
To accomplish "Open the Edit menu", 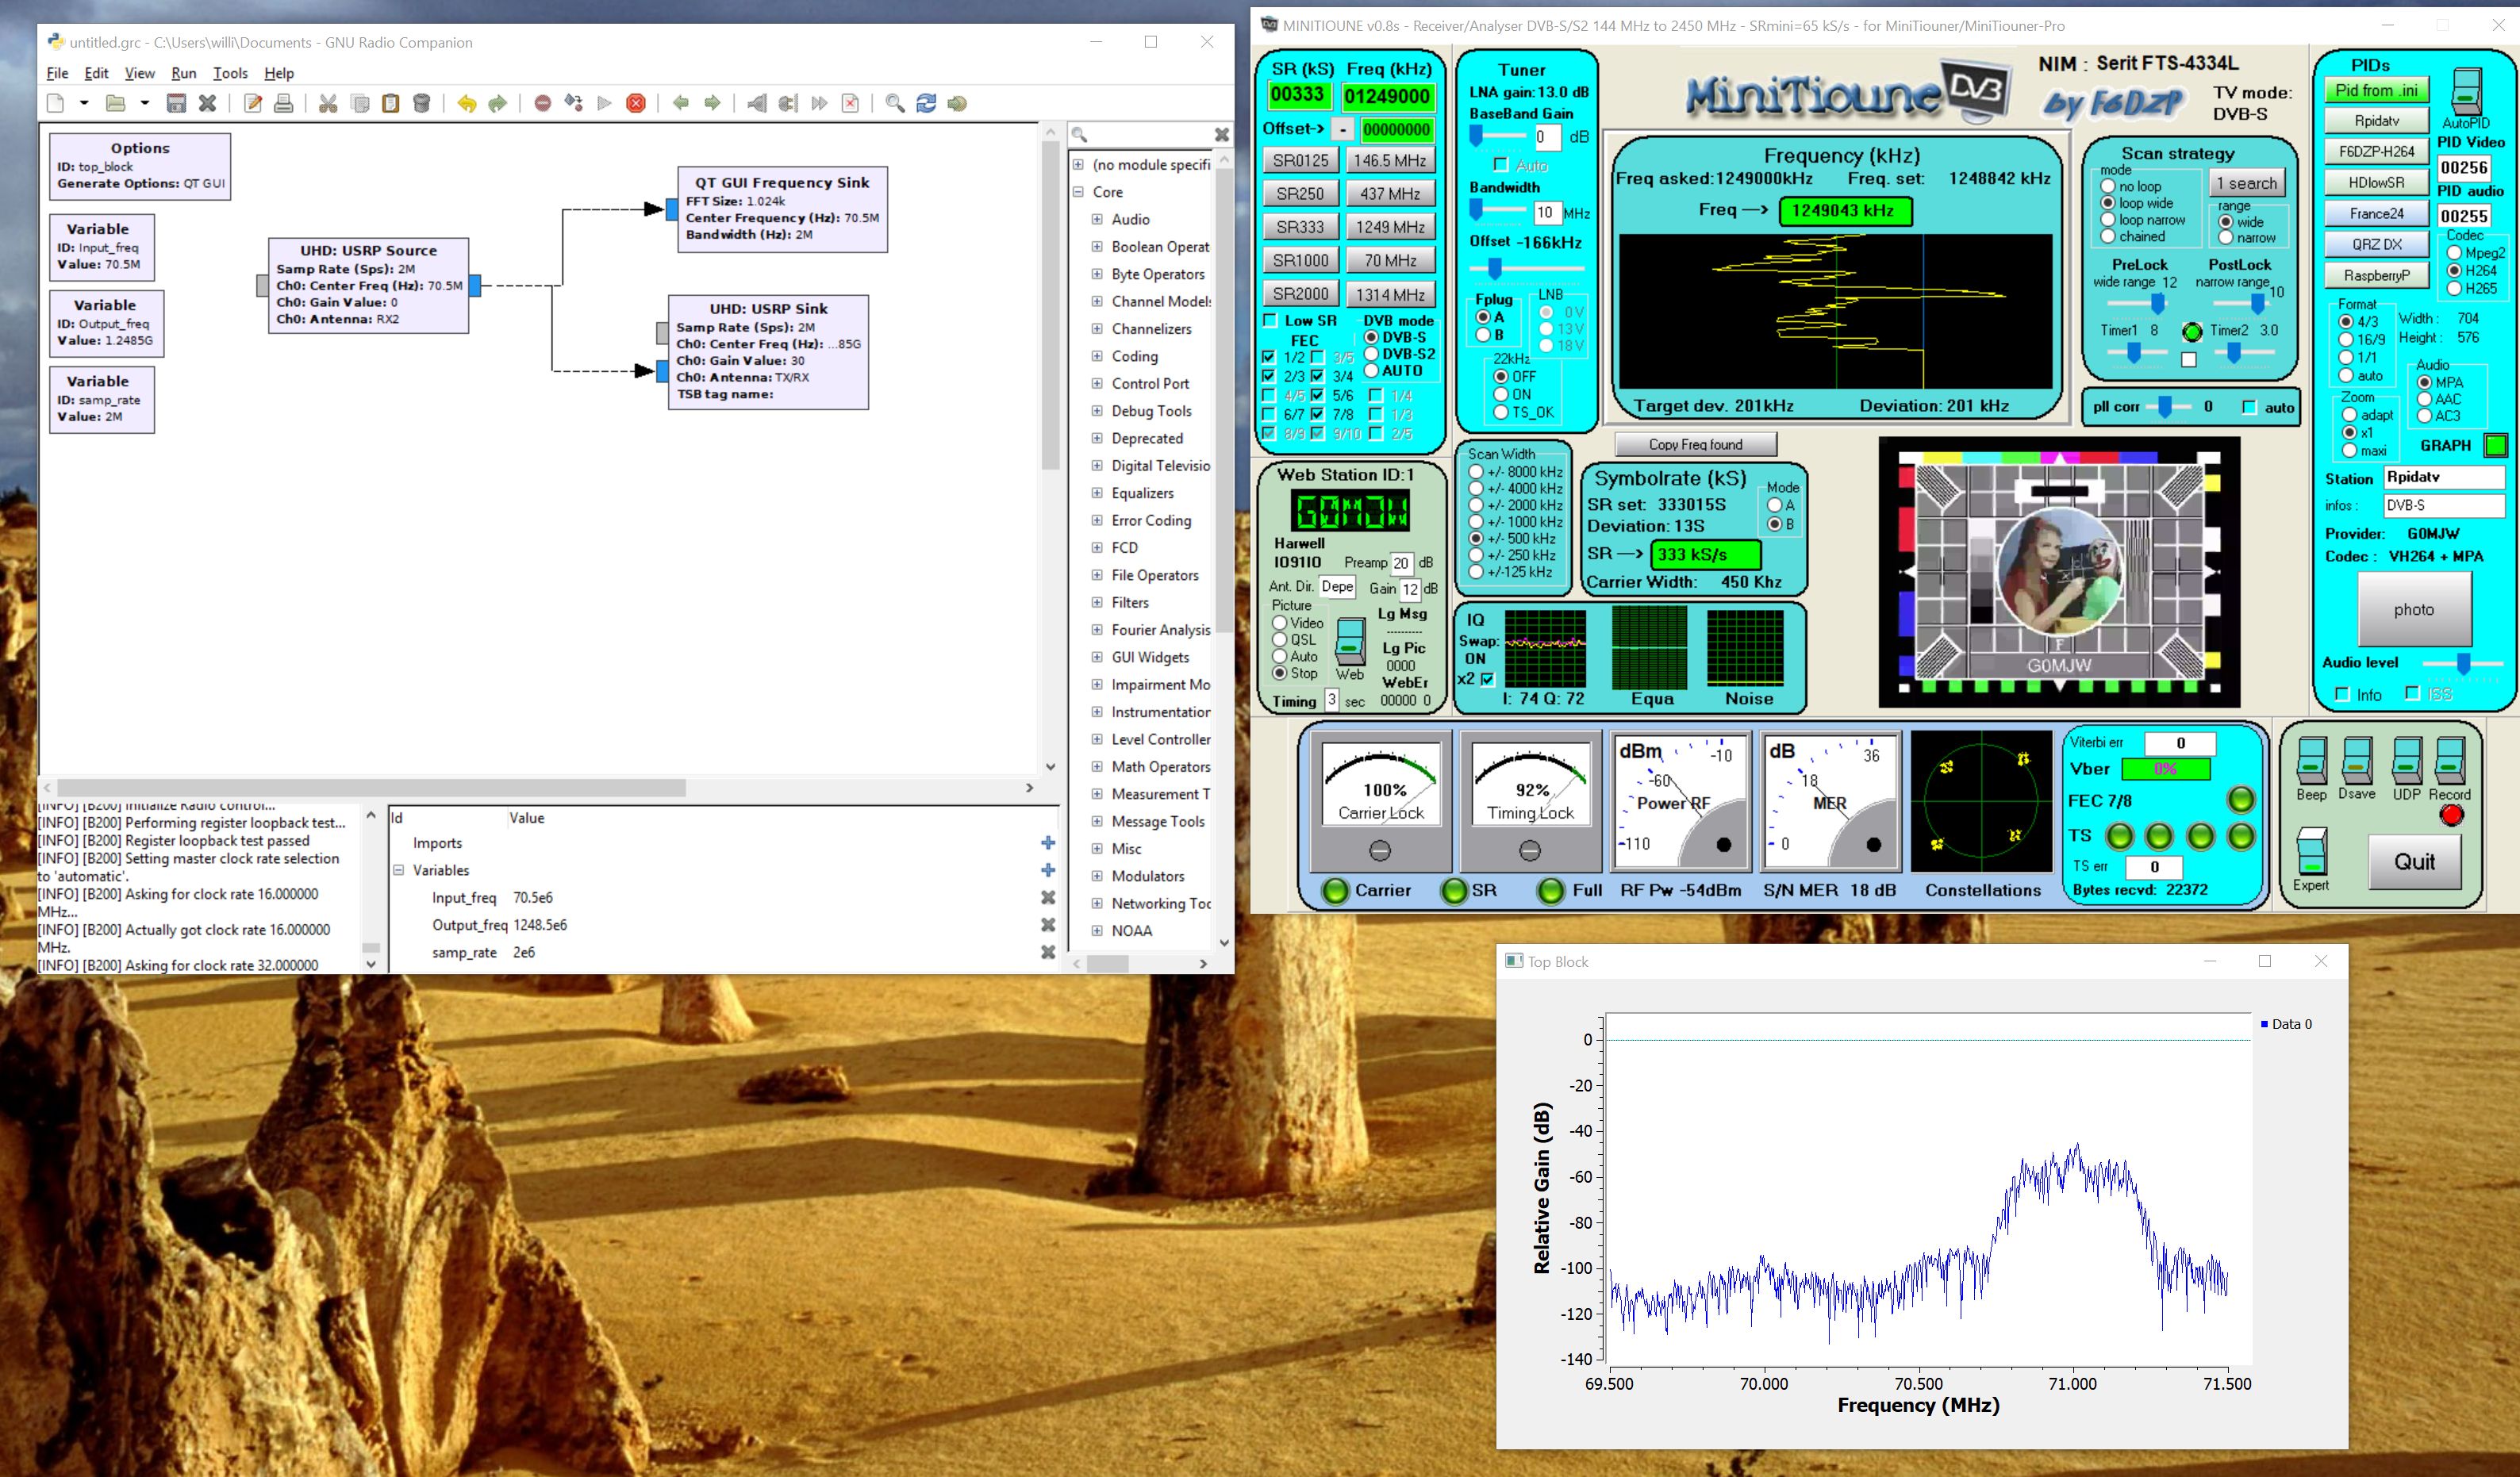I will click(x=96, y=73).
